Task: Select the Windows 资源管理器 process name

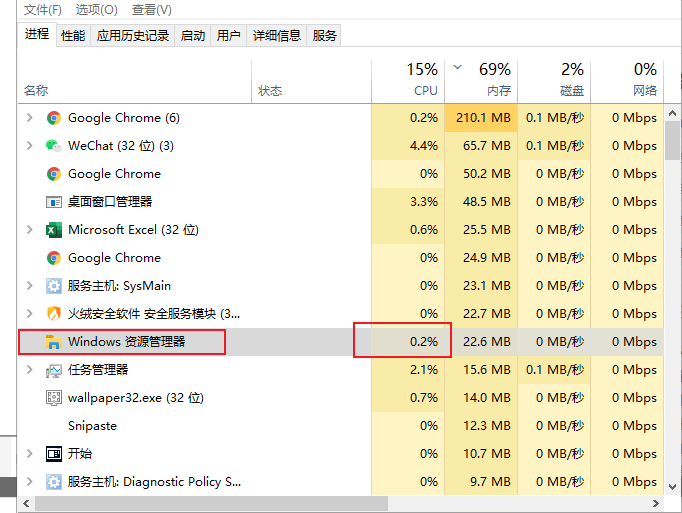Action: click(x=127, y=342)
